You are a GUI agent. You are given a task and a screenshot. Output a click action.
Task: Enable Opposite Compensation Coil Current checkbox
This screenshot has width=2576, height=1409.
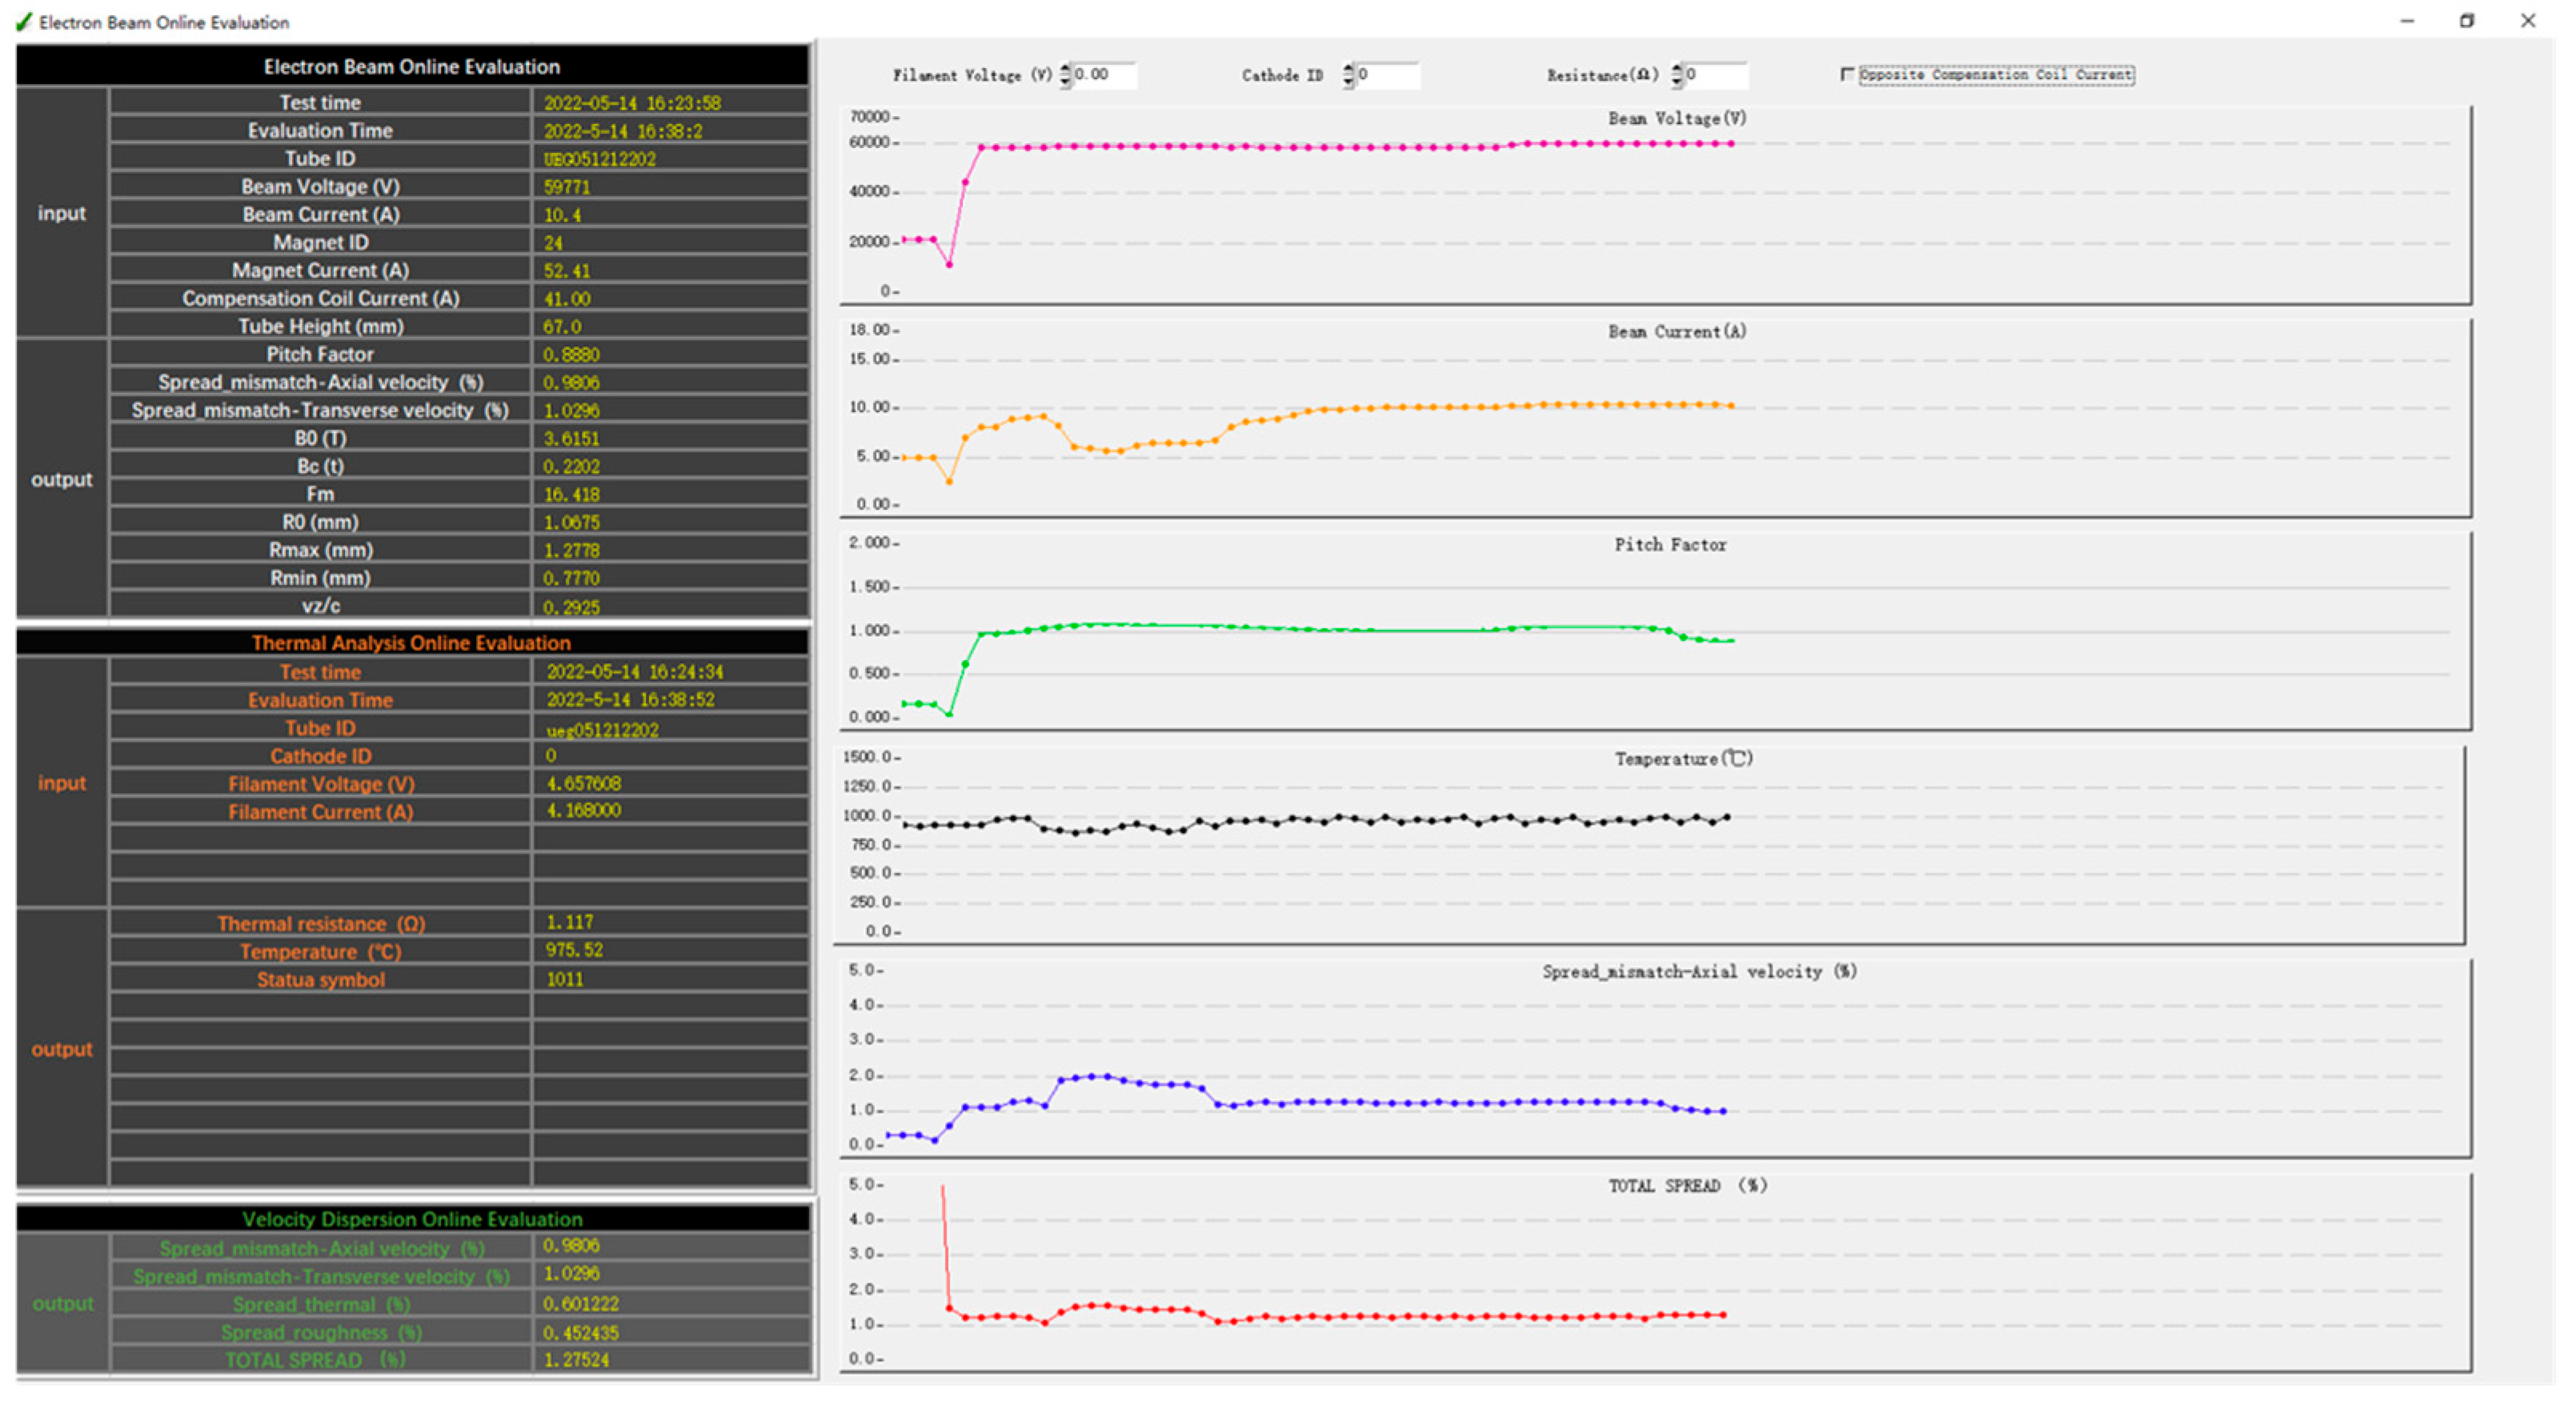click(1847, 75)
